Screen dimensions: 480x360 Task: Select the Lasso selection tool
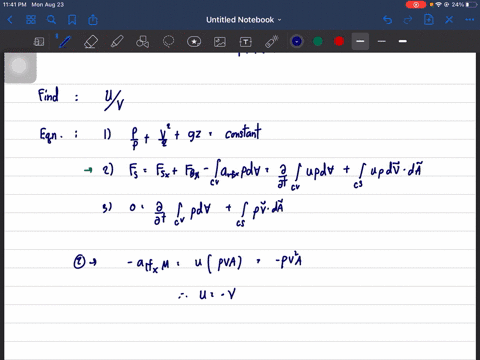pyautogui.click(x=168, y=42)
